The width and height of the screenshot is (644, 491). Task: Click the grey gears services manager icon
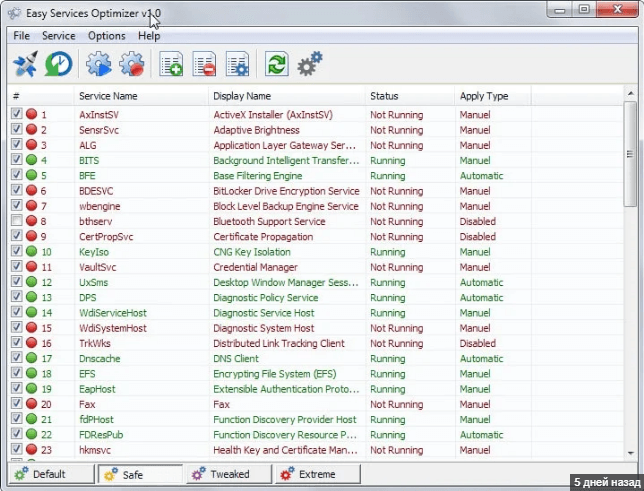pos(310,64)
